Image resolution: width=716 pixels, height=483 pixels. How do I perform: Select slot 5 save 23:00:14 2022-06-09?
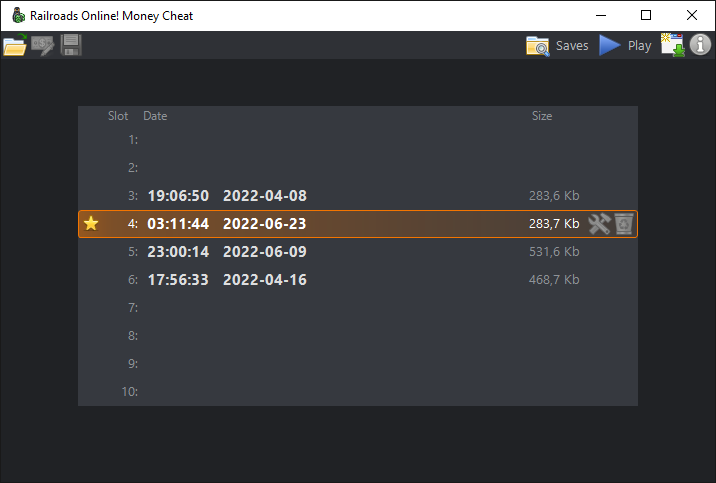pyautogui.click(x=358, y=252)
